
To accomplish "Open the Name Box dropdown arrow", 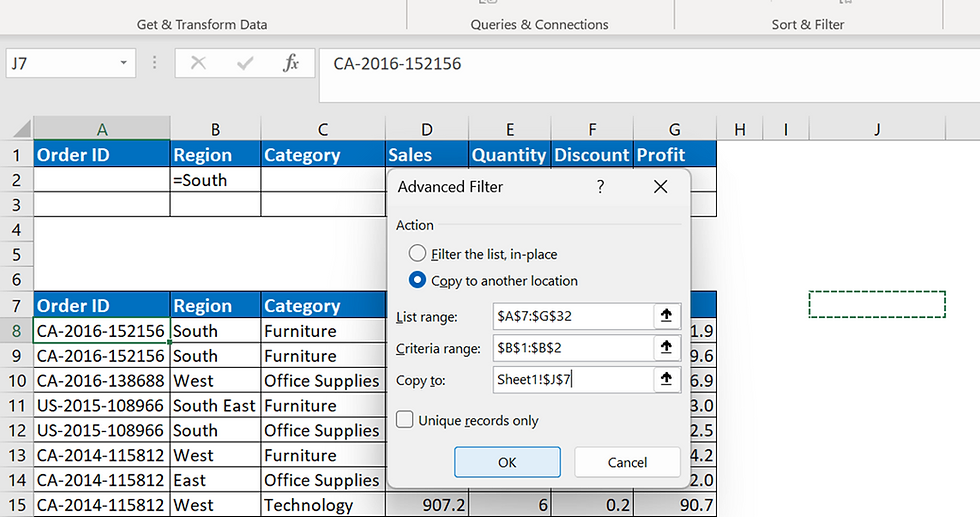I will tap(124, 63).
